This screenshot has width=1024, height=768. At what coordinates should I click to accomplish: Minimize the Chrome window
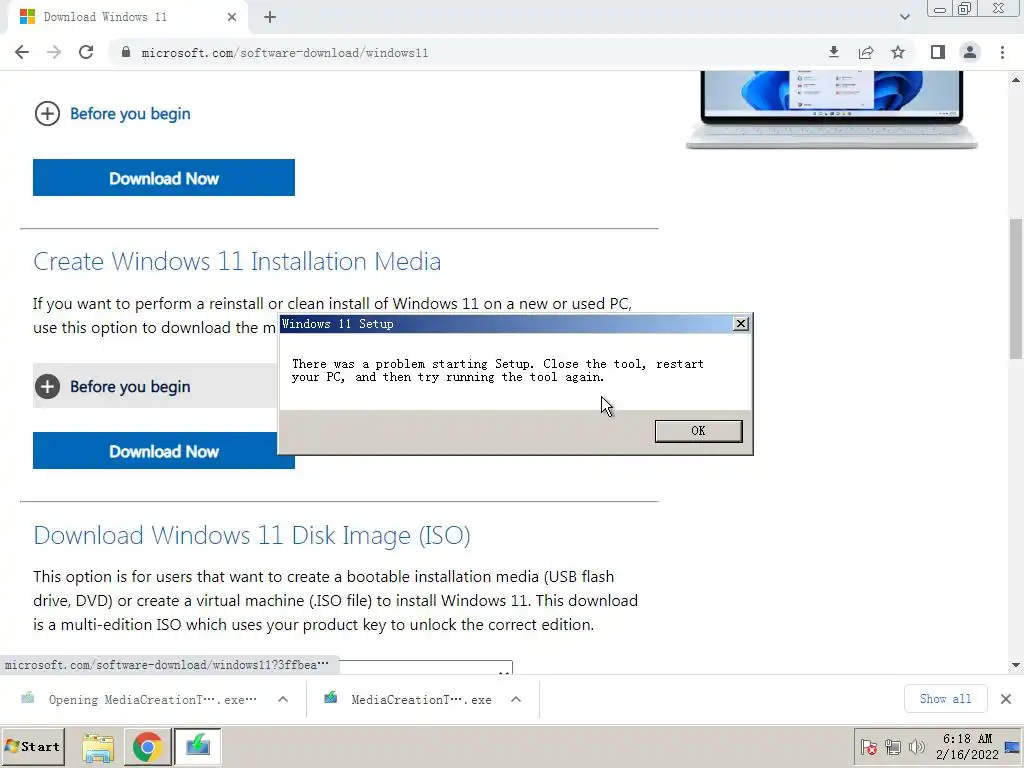940,9
